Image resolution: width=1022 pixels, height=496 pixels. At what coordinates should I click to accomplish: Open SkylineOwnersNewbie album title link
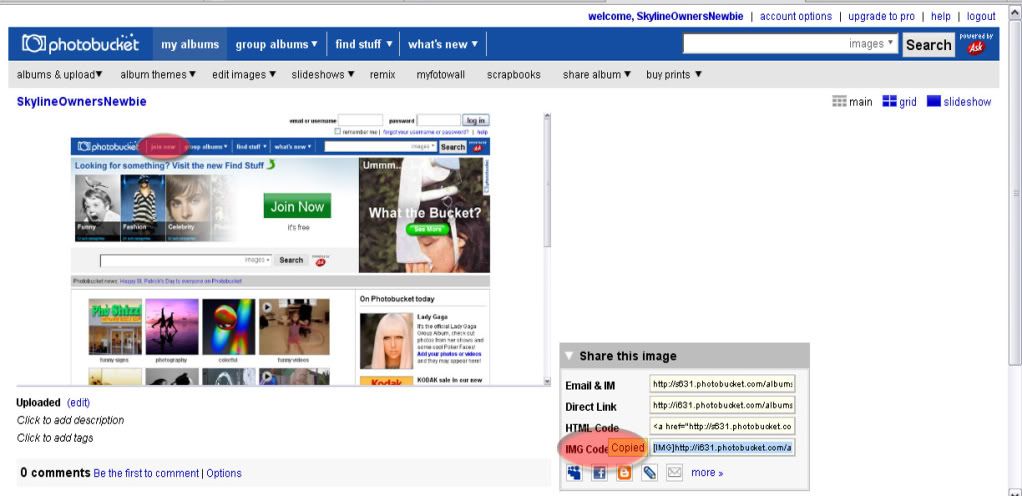(x=81, y=102)
